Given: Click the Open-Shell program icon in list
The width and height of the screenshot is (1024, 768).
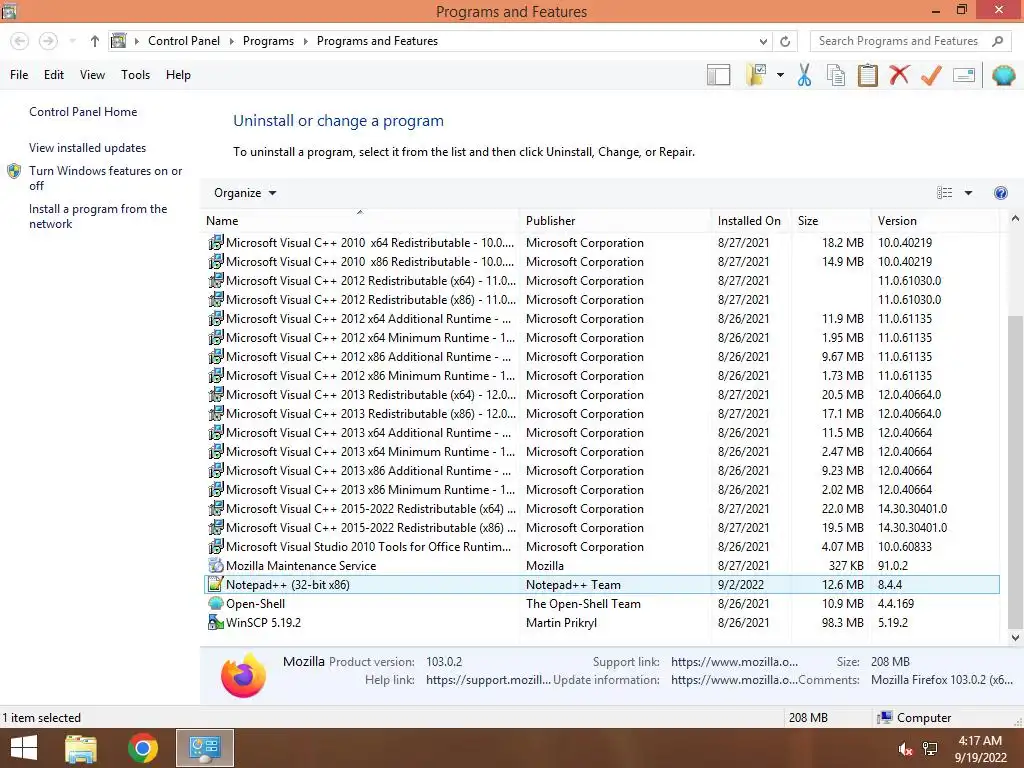Looking at the screenshot, I should click(x=216, y=603).
